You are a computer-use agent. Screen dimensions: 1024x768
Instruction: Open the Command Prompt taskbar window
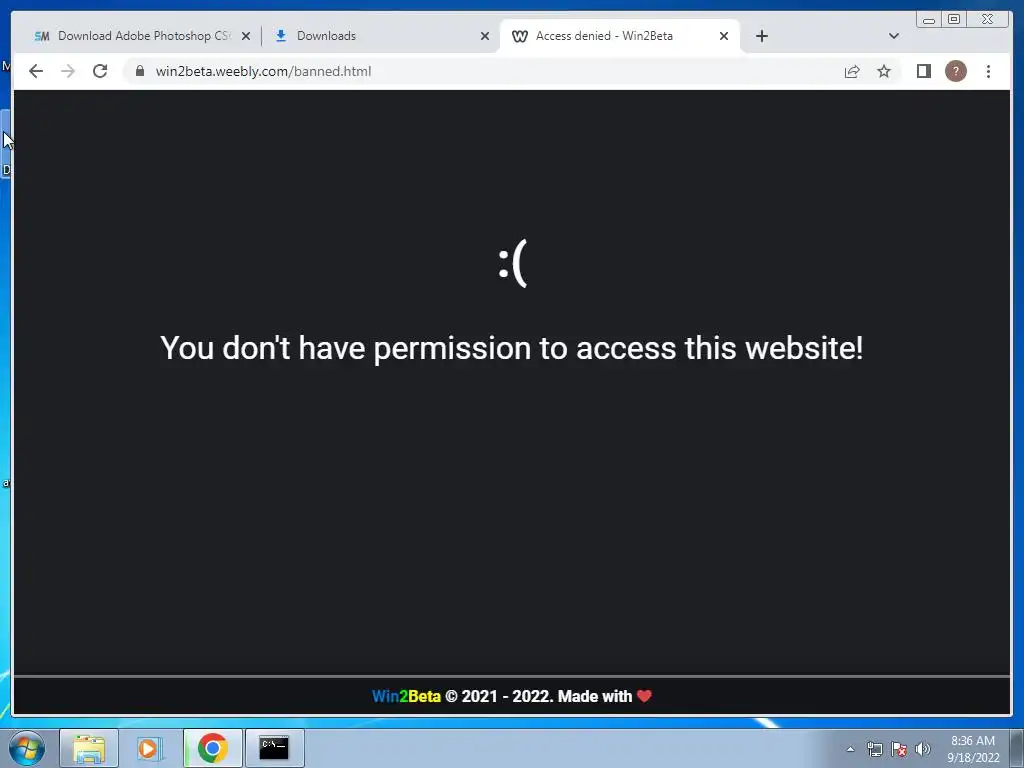274,748
